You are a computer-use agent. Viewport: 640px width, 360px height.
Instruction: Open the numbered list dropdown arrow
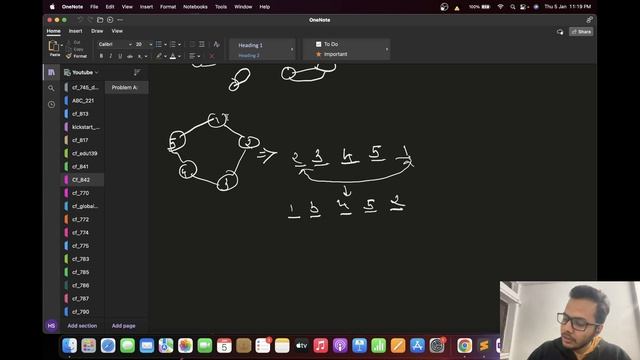click(179, 44)
